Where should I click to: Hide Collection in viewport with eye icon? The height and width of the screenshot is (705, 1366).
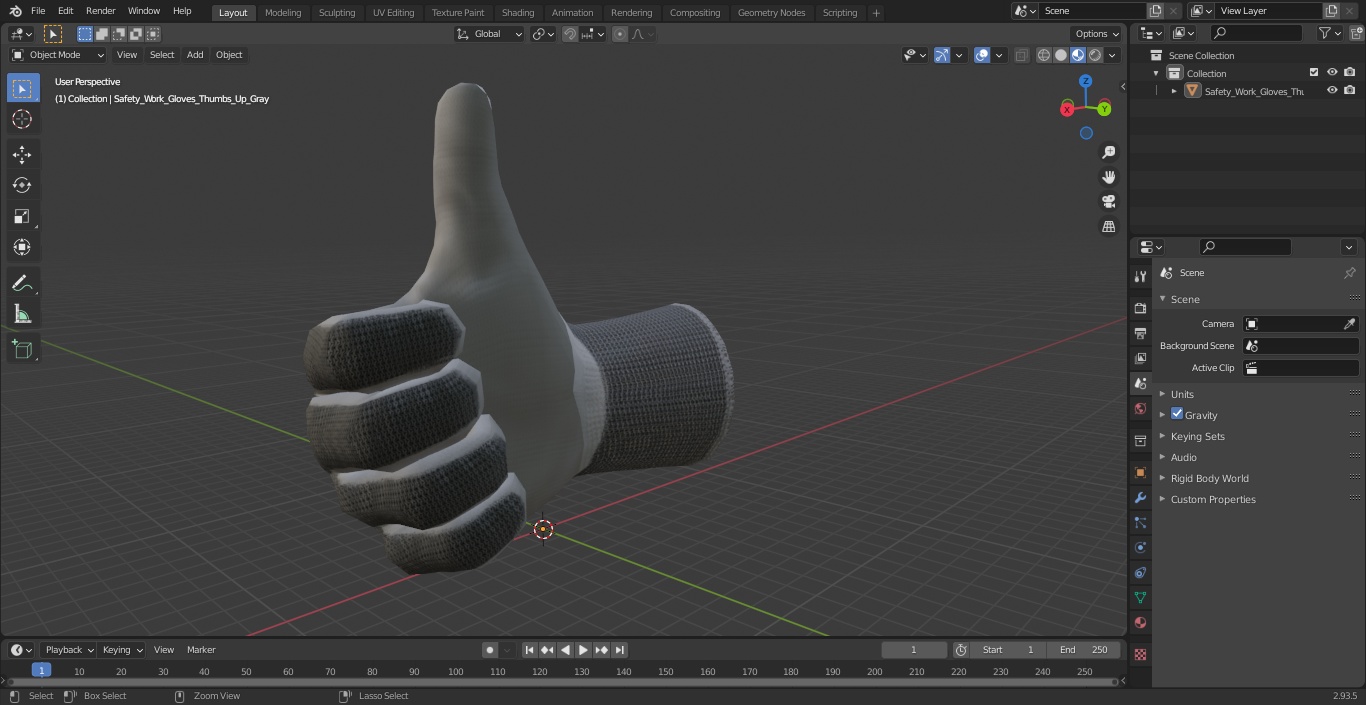(x=1332, y=73)
